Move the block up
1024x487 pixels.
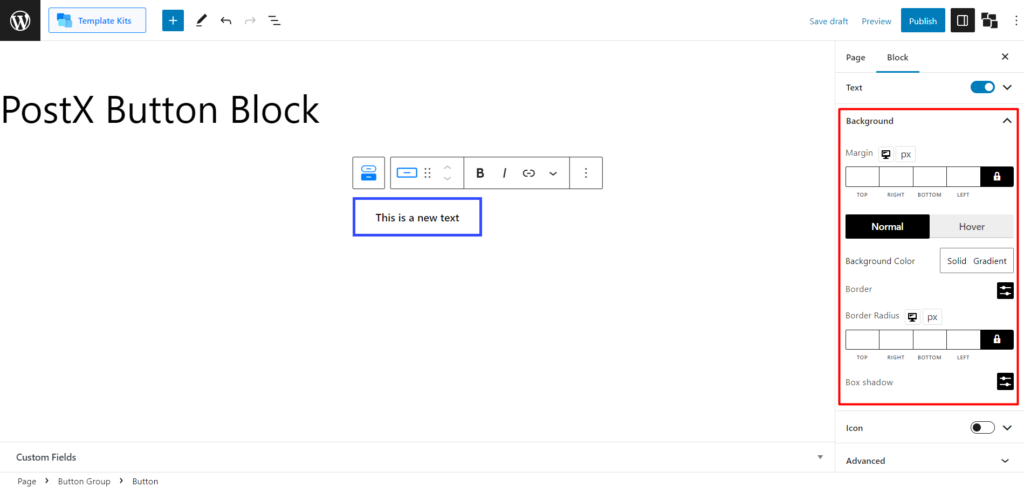tap(447, 167)
